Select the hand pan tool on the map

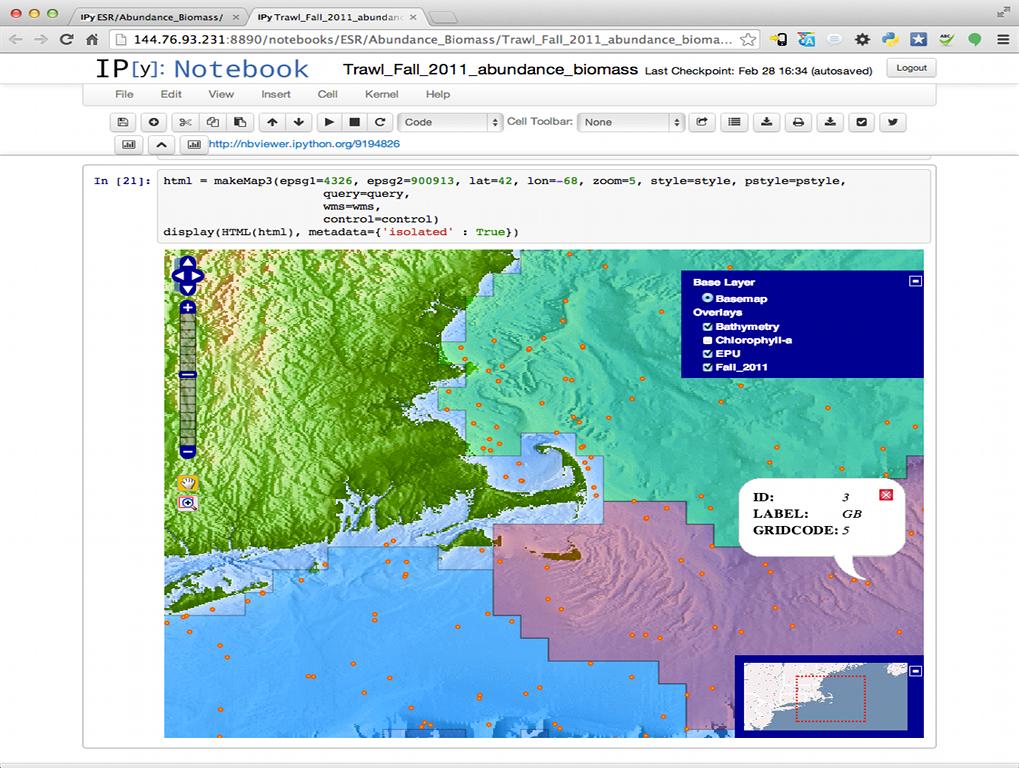pos(188,483)
